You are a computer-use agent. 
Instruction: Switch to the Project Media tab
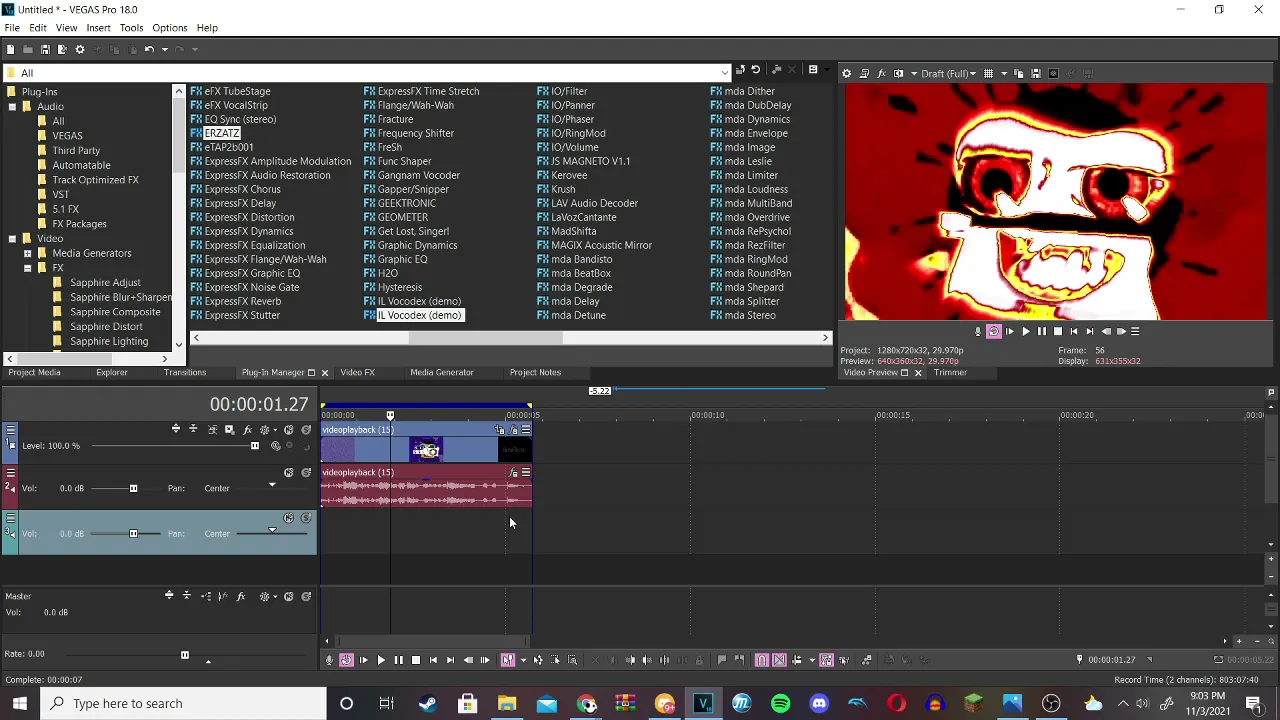(x=35, y=372)
